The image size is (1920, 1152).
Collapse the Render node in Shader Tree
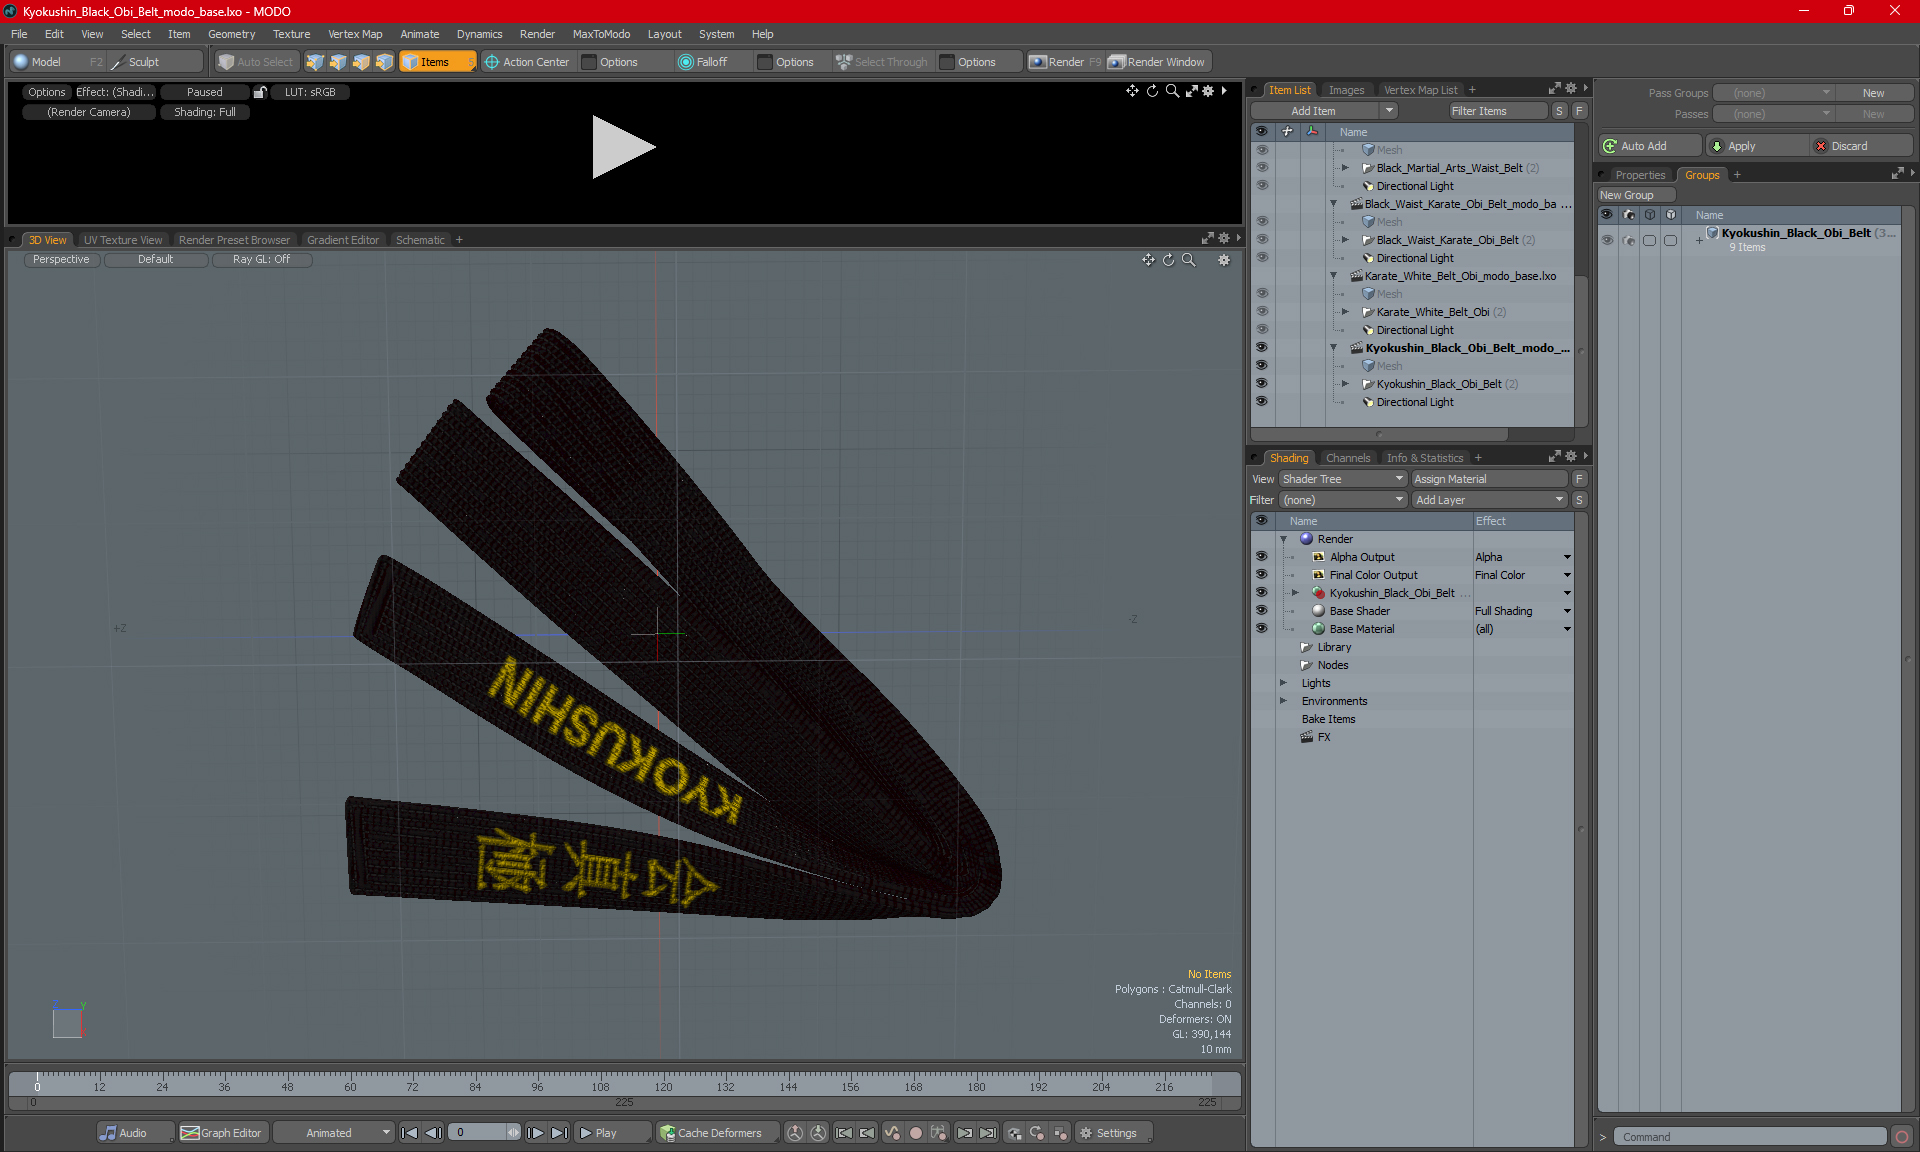point(1283,539)
